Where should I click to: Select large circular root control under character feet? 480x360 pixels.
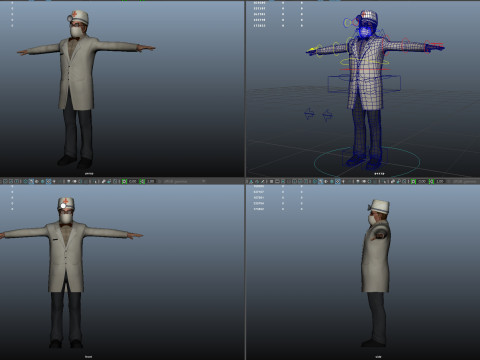(x=367, y=162)
